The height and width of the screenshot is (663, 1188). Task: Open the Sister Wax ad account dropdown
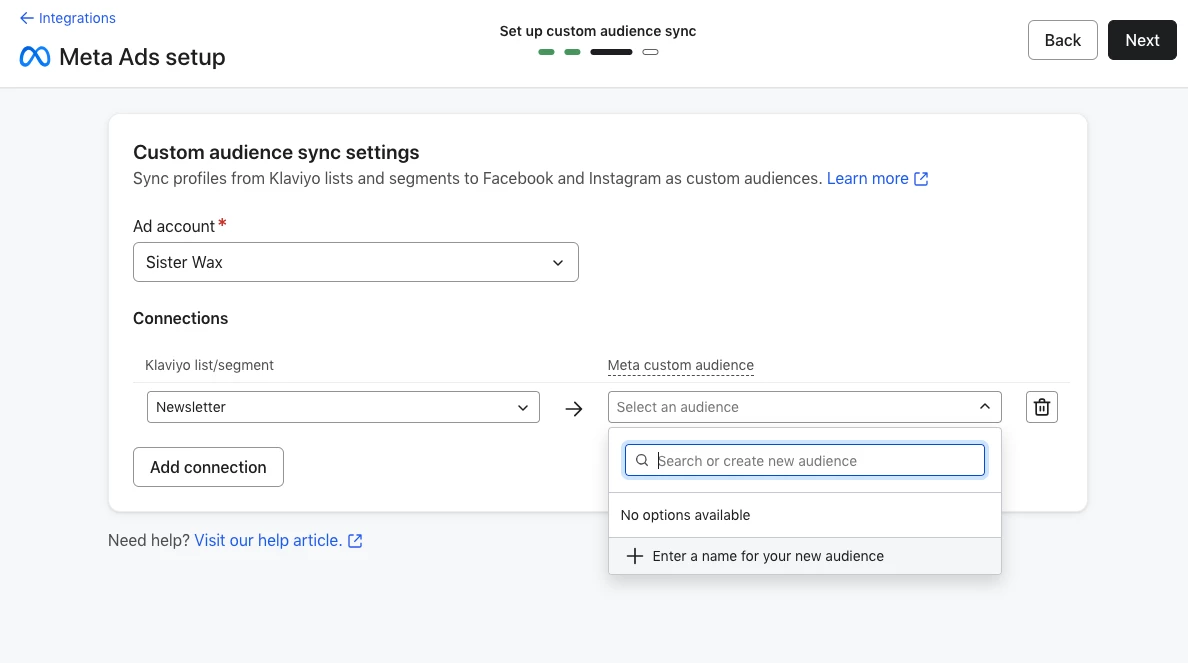pos(355,262)
